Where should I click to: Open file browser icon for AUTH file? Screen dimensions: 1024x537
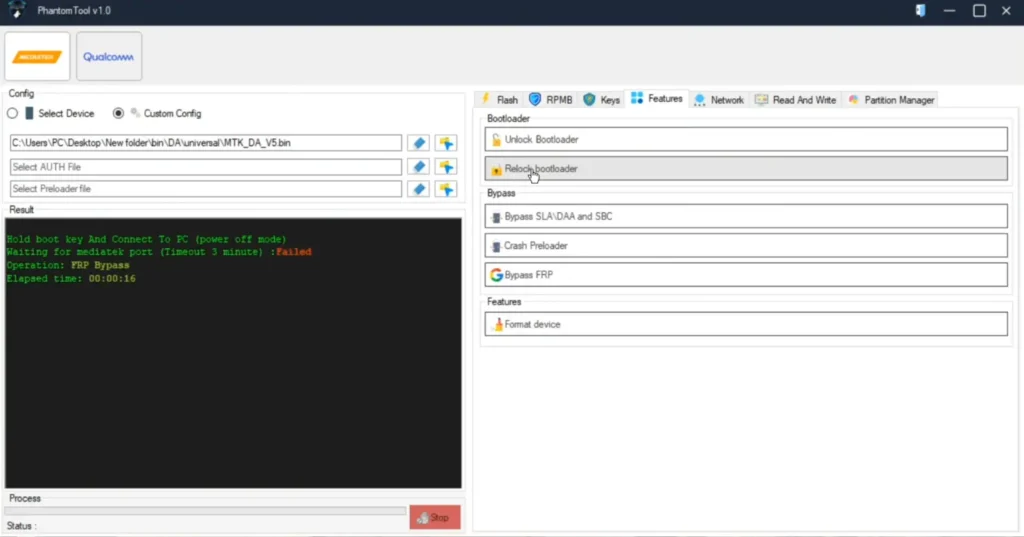445,166
